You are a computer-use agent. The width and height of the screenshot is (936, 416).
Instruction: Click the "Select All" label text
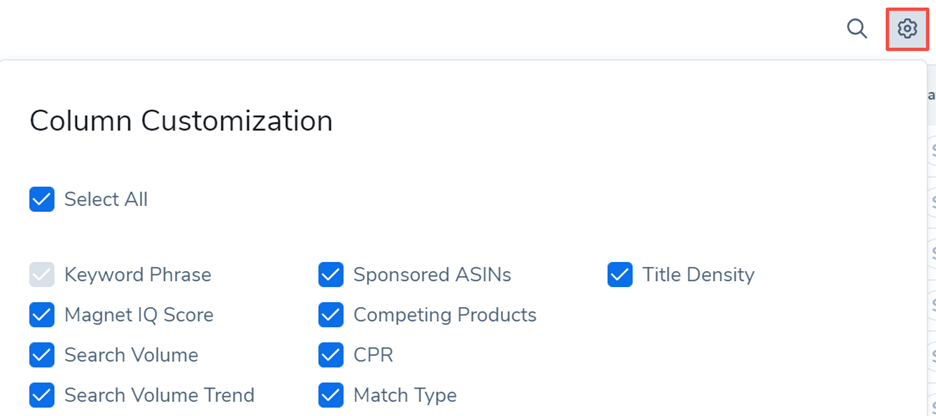pos(106,199)
